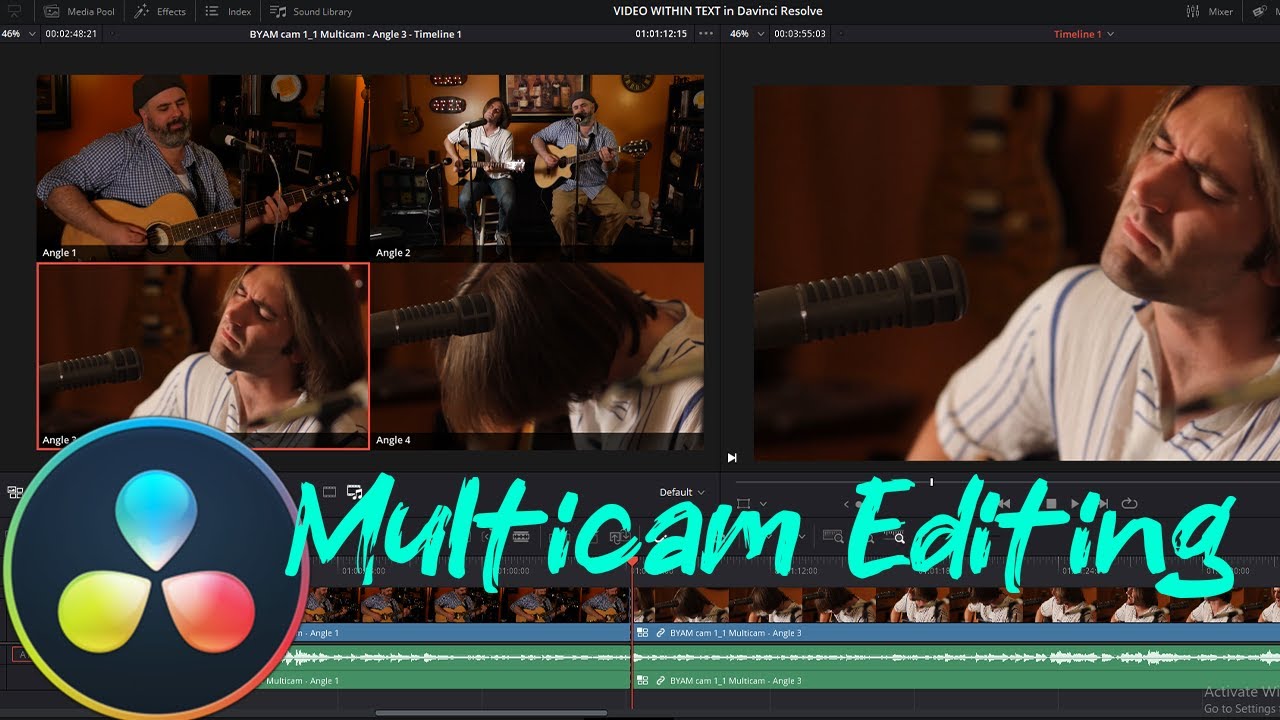Click the link icon on Angle 3 audio clip

pos(660,681)
